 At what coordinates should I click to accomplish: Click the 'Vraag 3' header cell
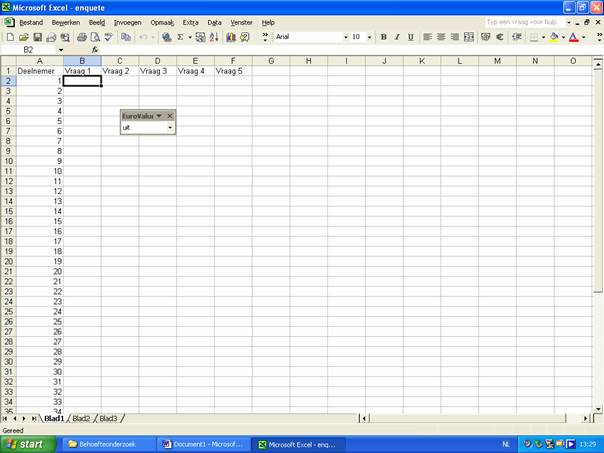[158, 71]
